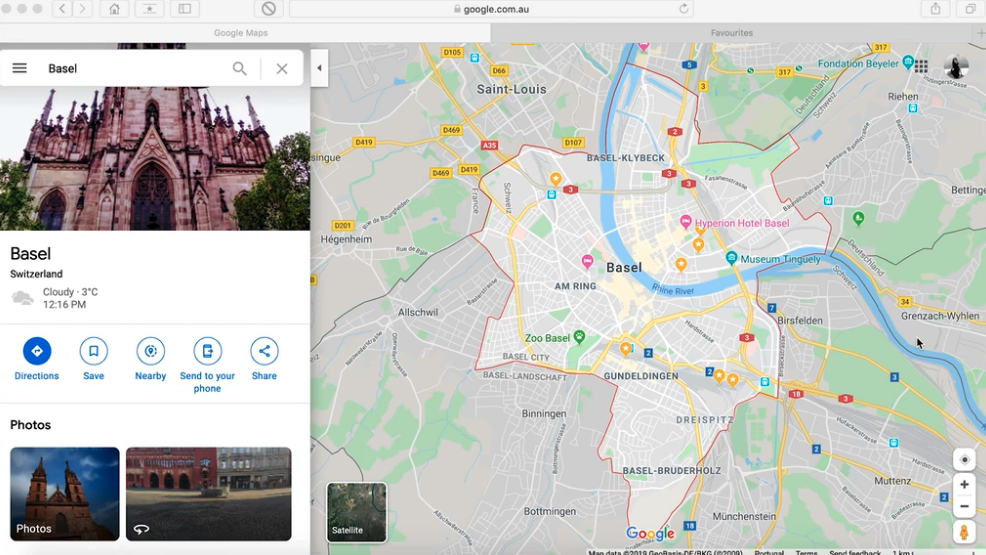
Task: Select the Zoo Basel marker
Action: (579, 337)
